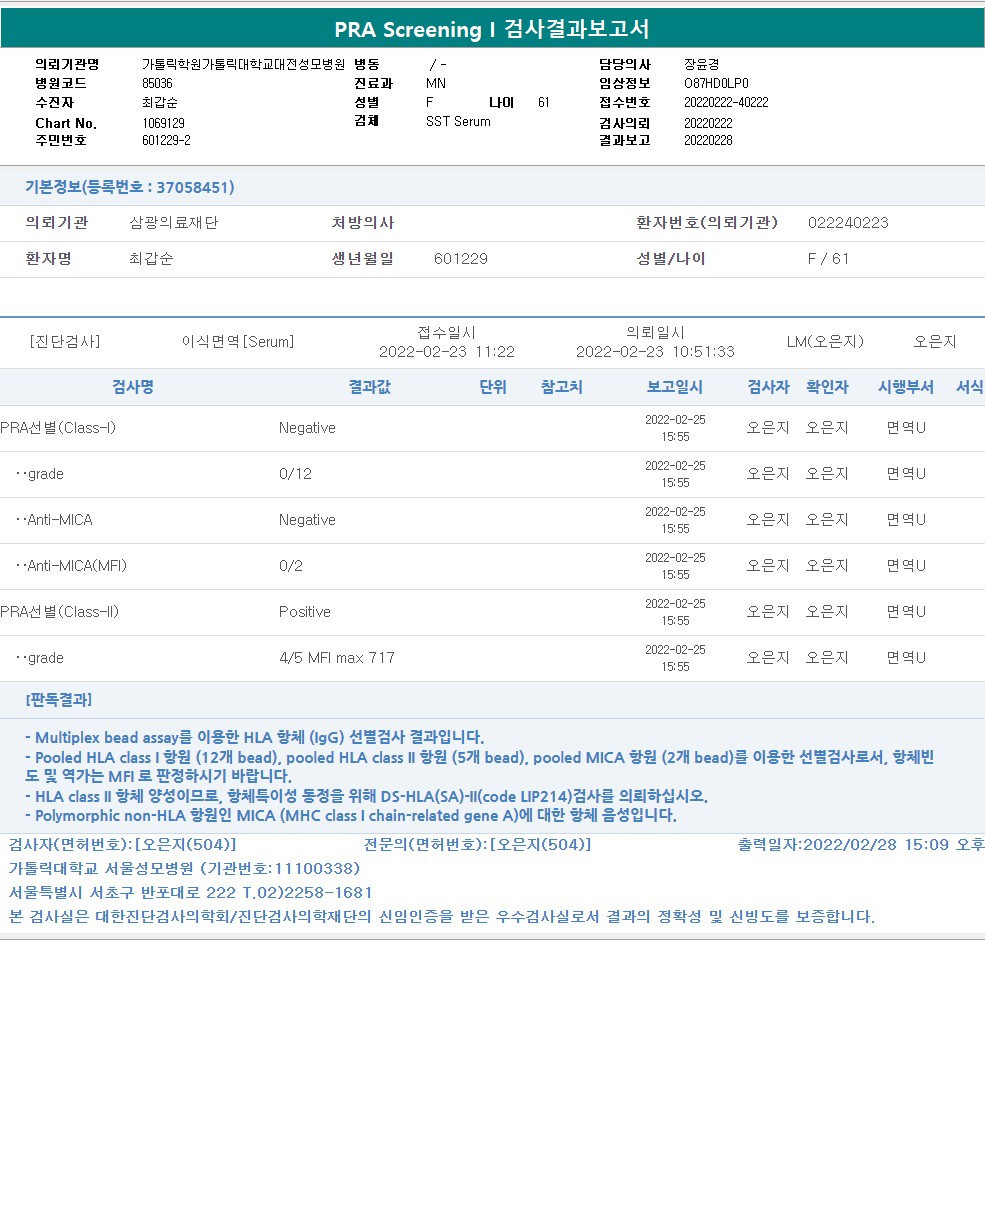Select the 이식면역 [Serum] label
The height and width of the screenshot is (1224, 985).
[238, 342]
